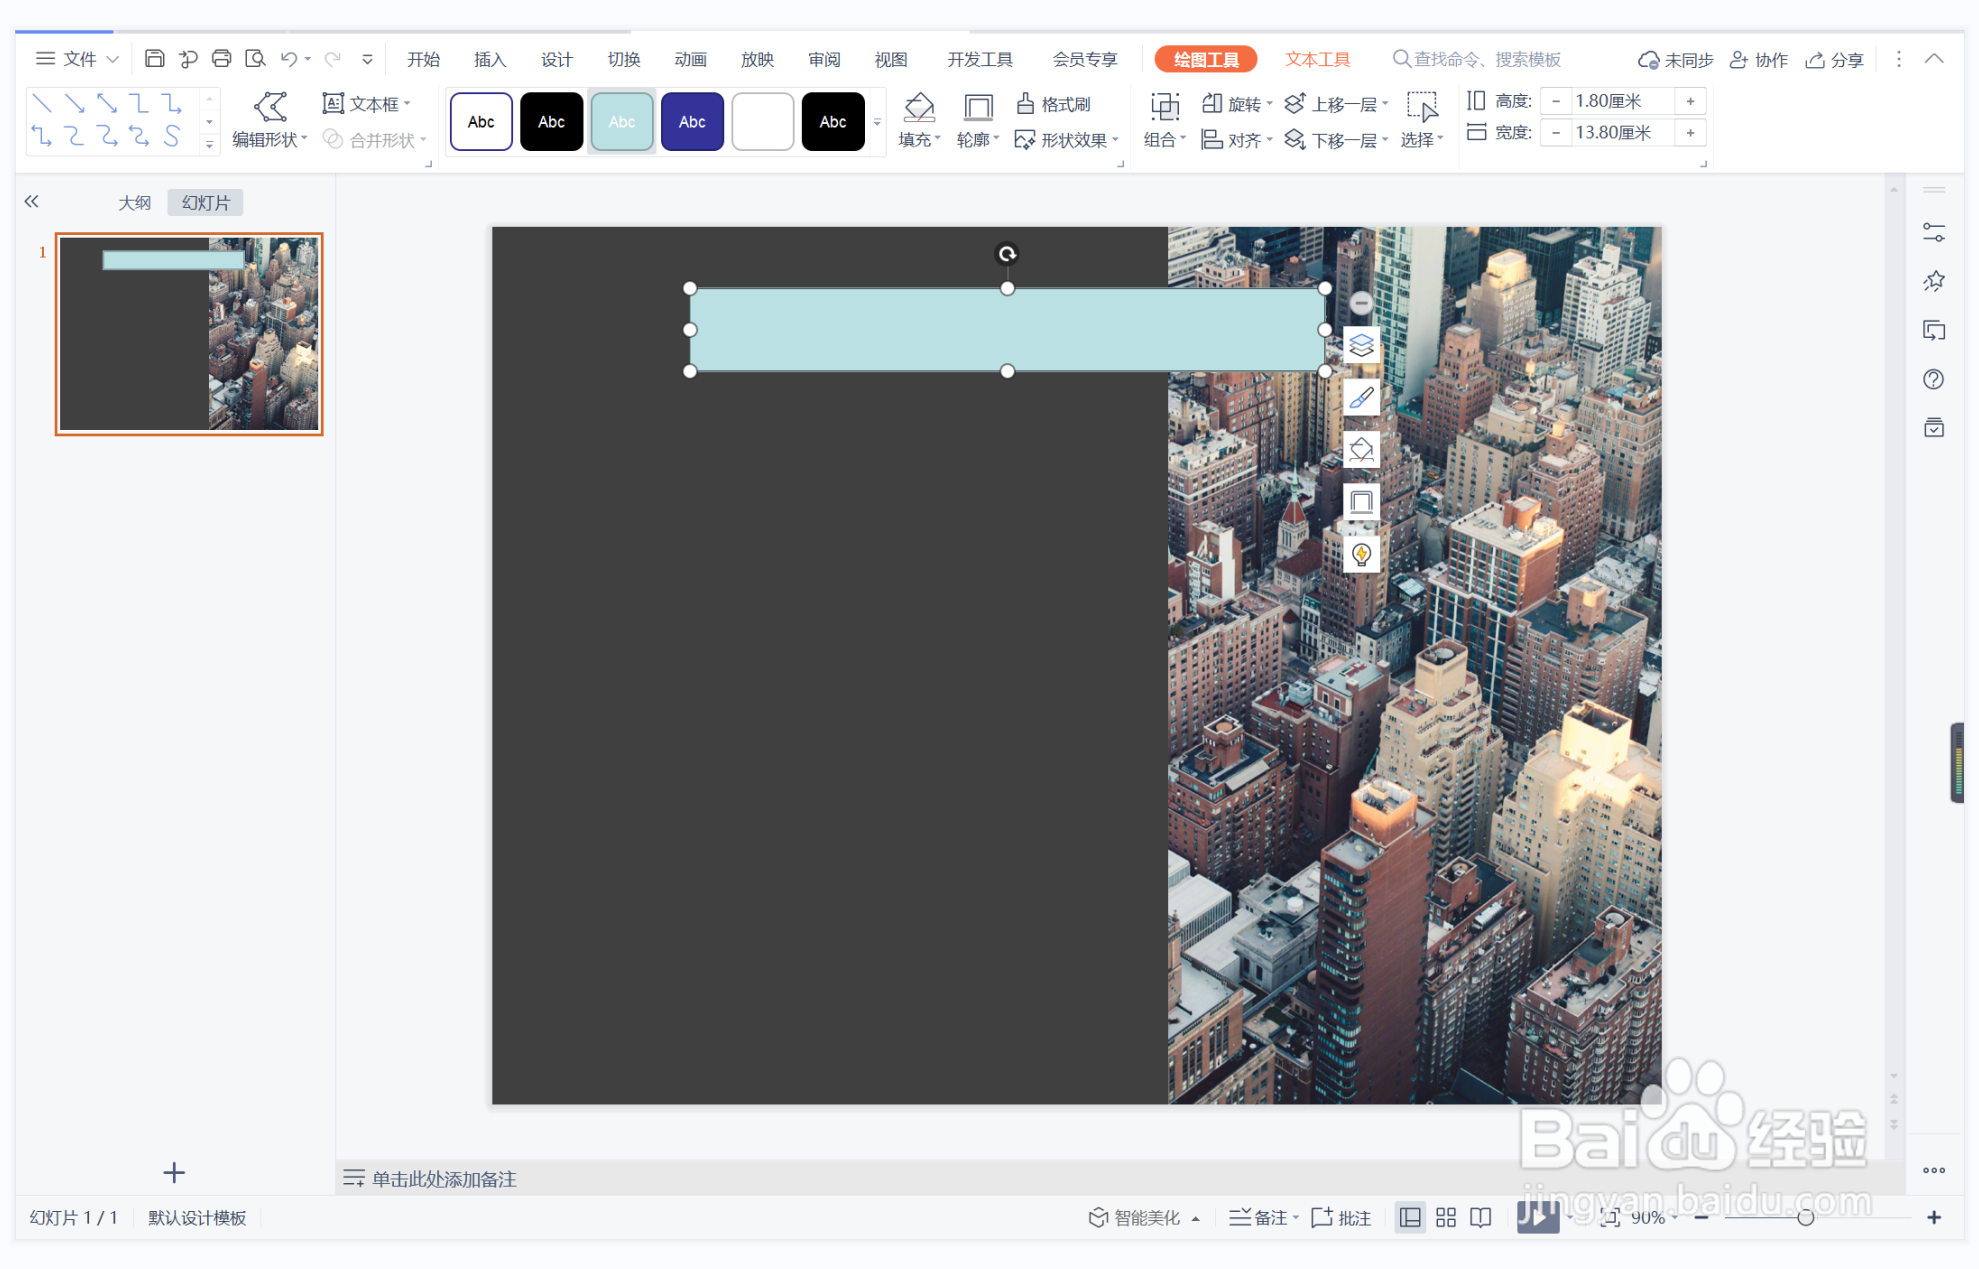This screenshot has width=1979, height=1269.
Task: Select the dark blue Abc shape style
Action: pyautogui.click(x=692, y=121)
